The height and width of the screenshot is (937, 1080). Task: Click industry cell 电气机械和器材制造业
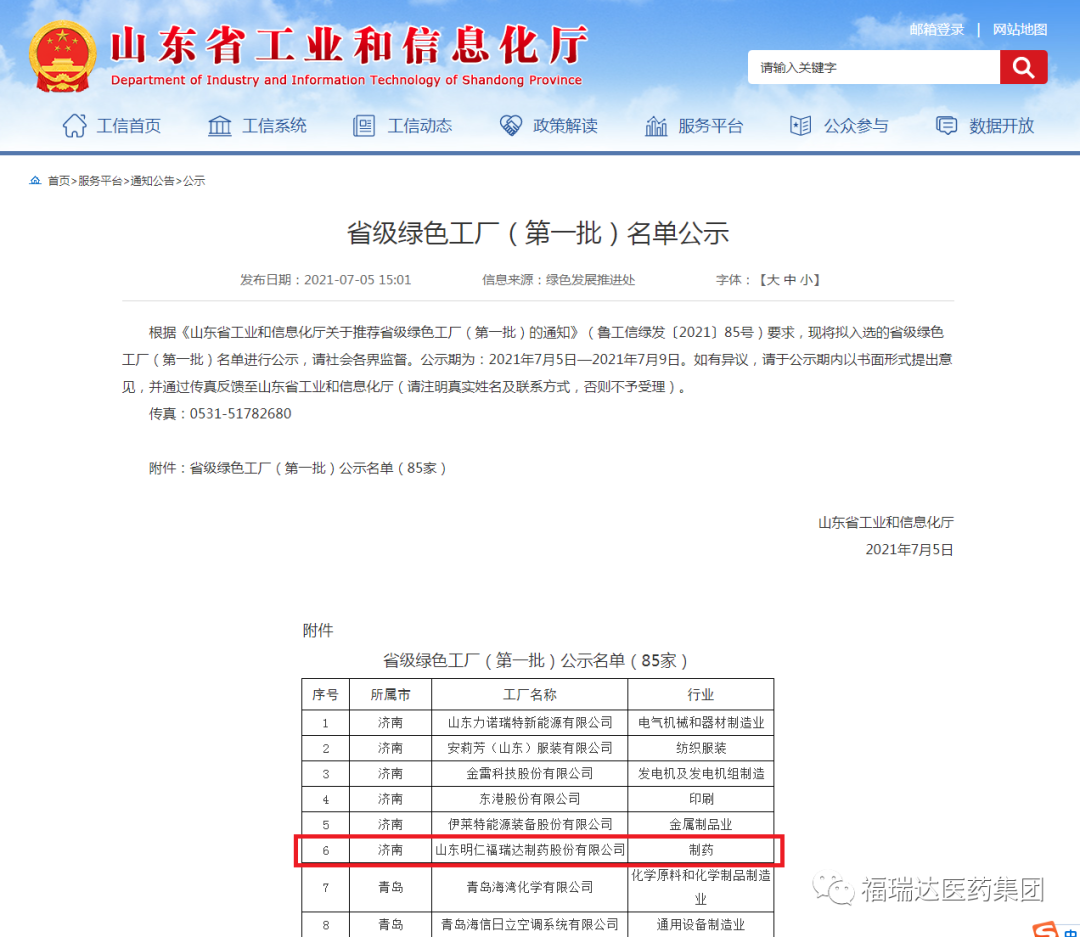(x=701, y=723)
